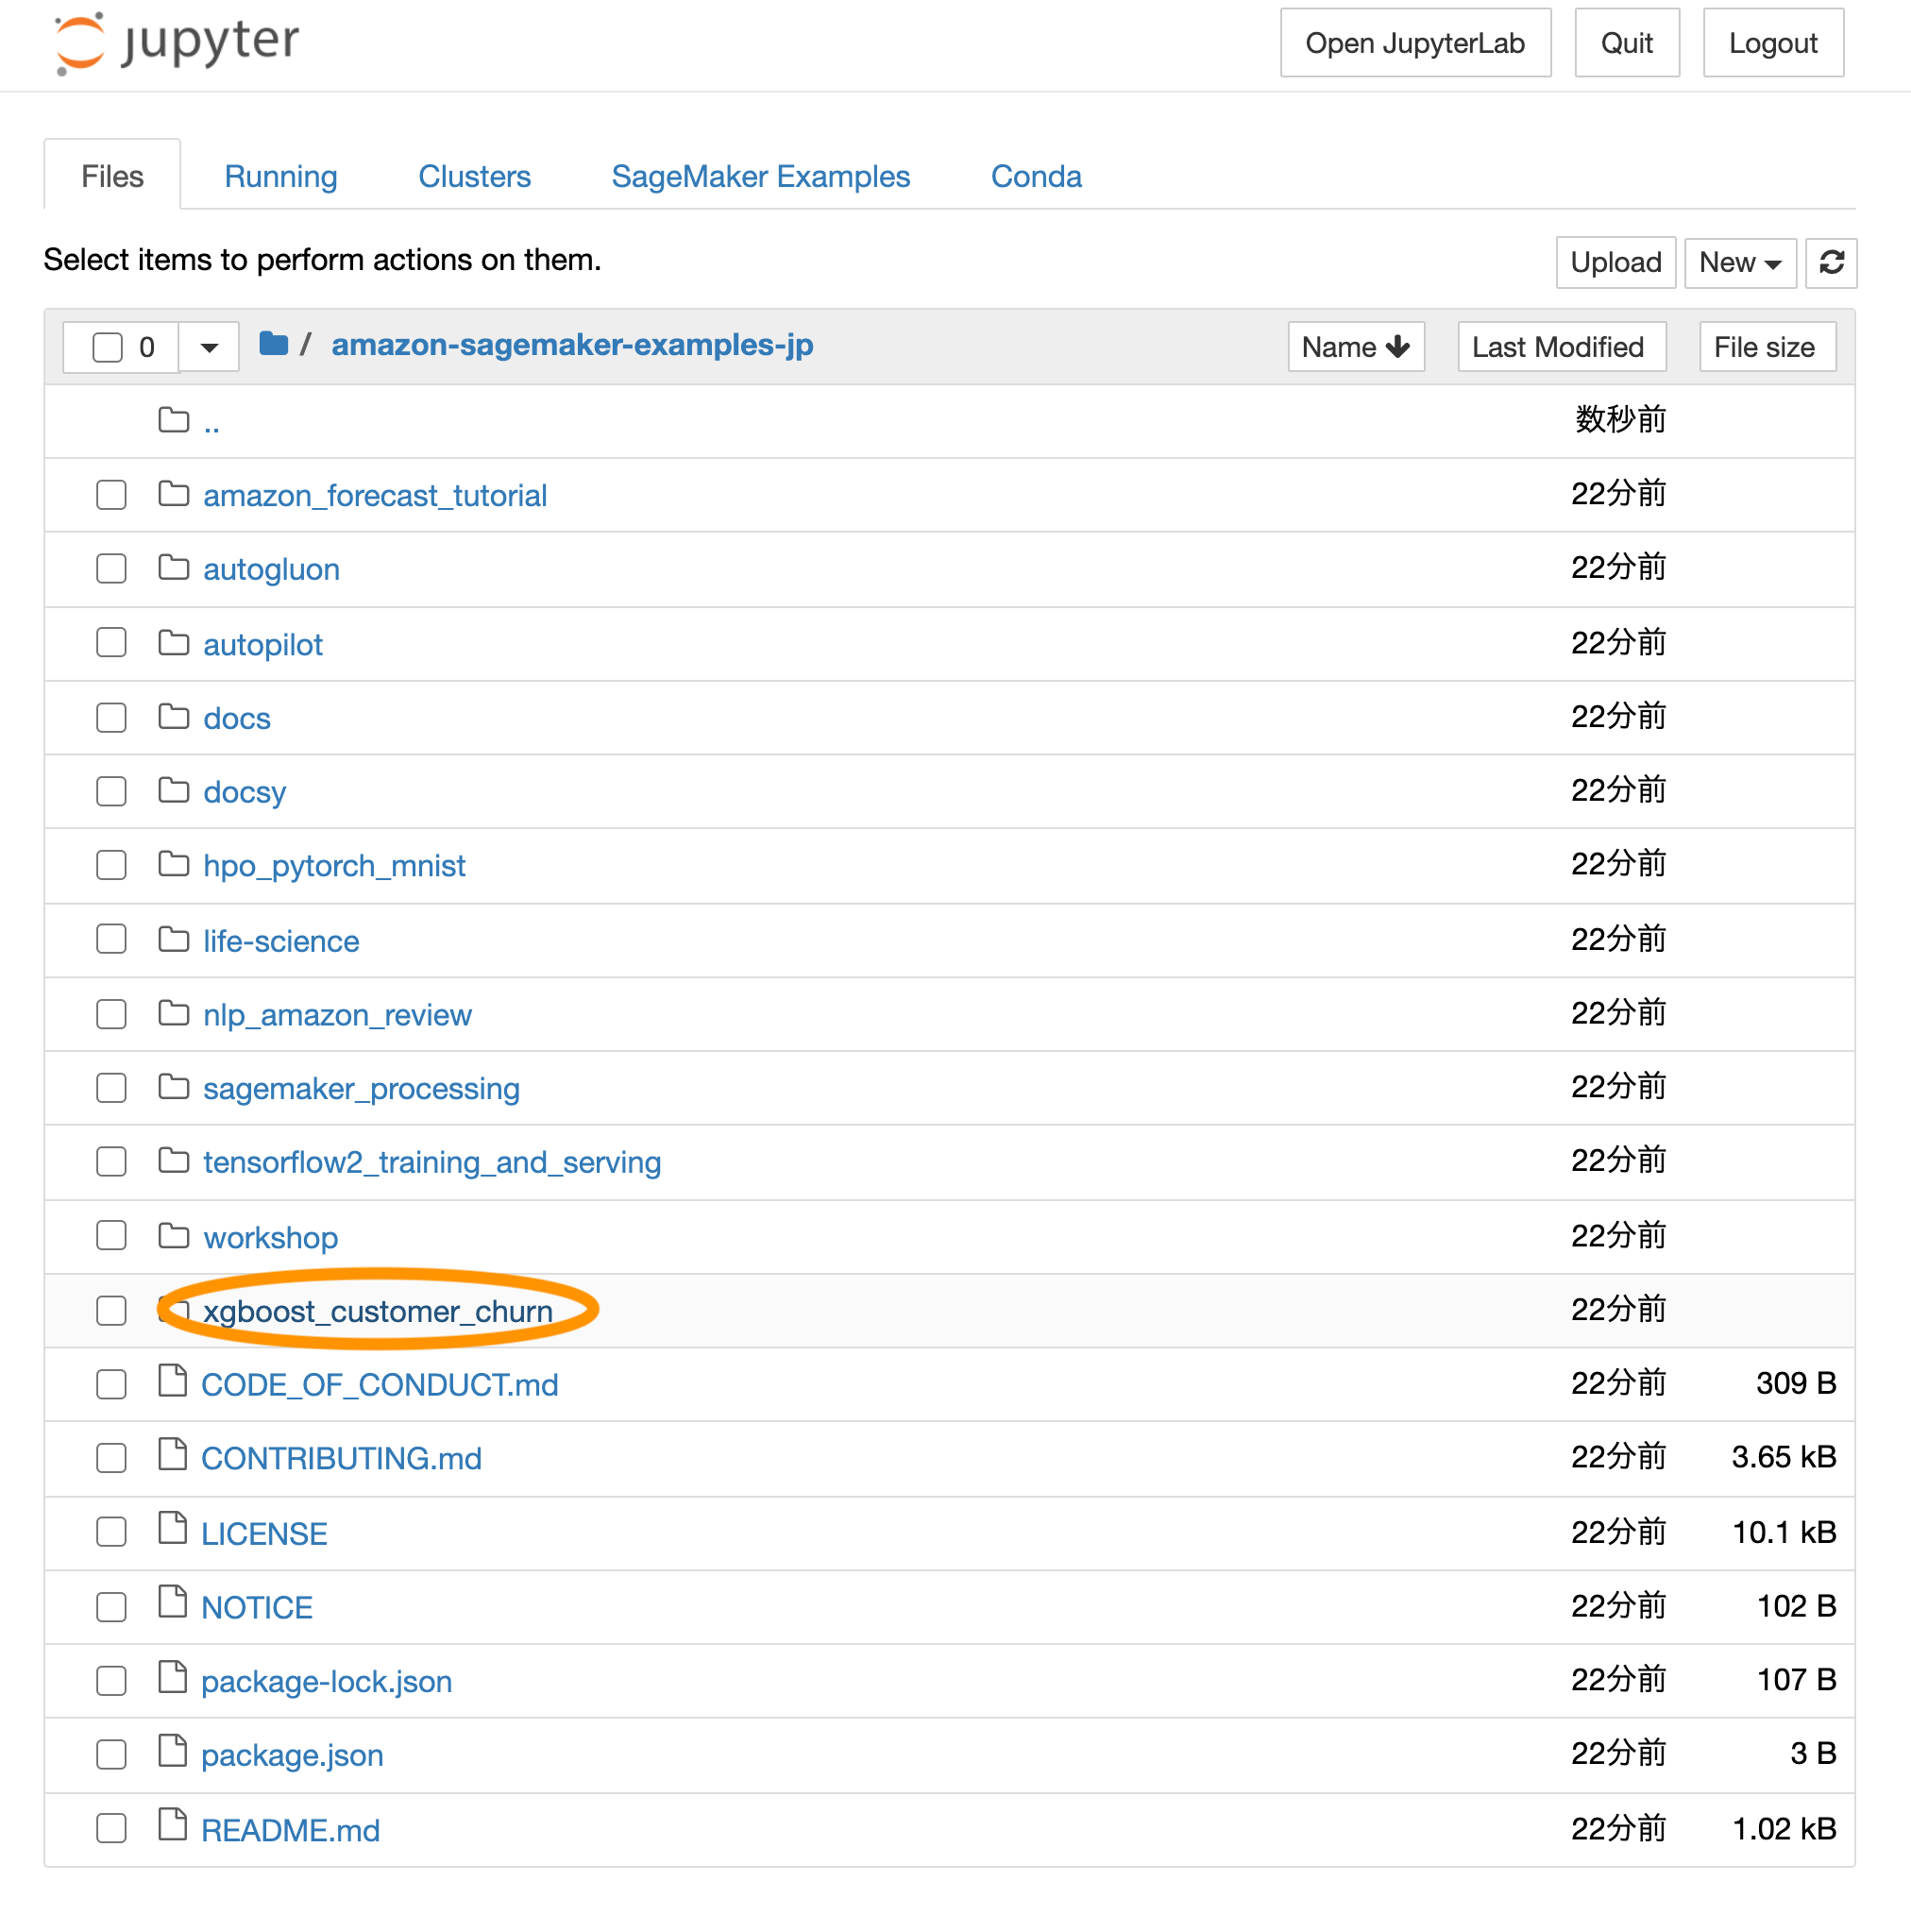This screenshot has height=1932, width=1911.
Task: Open the package-lock.json file
Action: (x=327, y=1682)
